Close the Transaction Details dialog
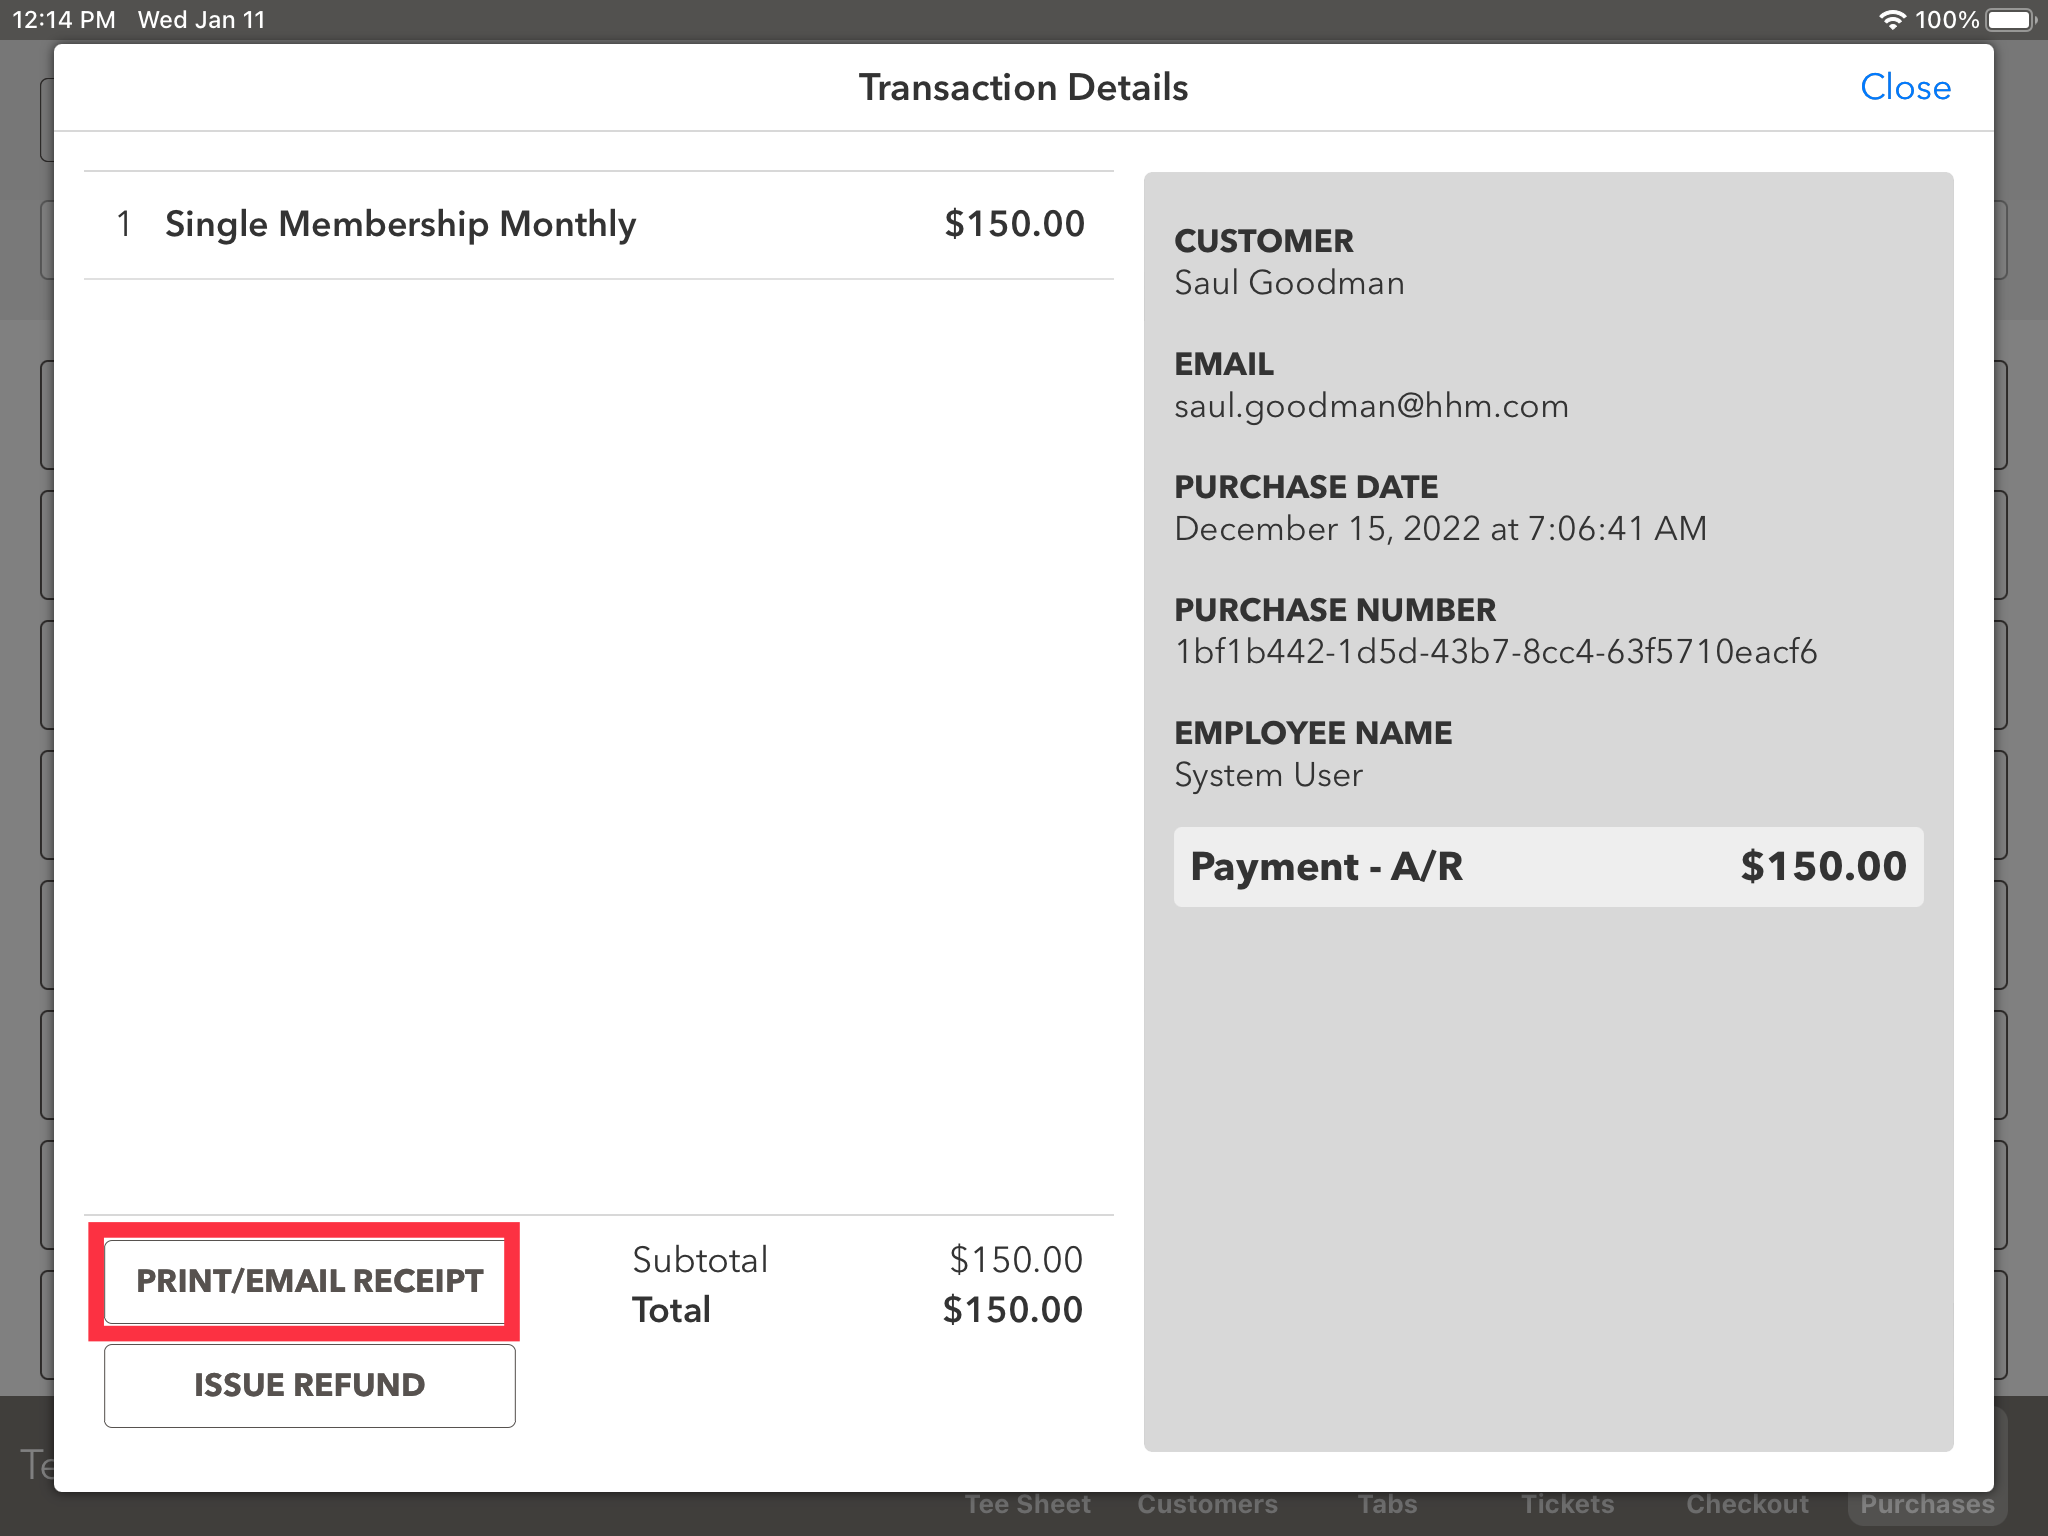 1905,87
